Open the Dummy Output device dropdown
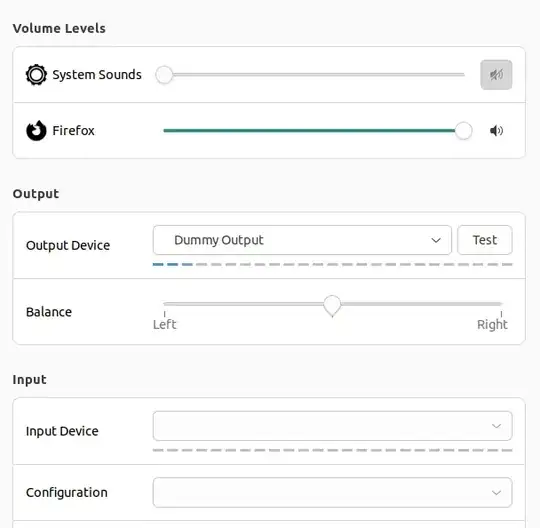This screenshot has width=540, height=528. pos(302,240)
